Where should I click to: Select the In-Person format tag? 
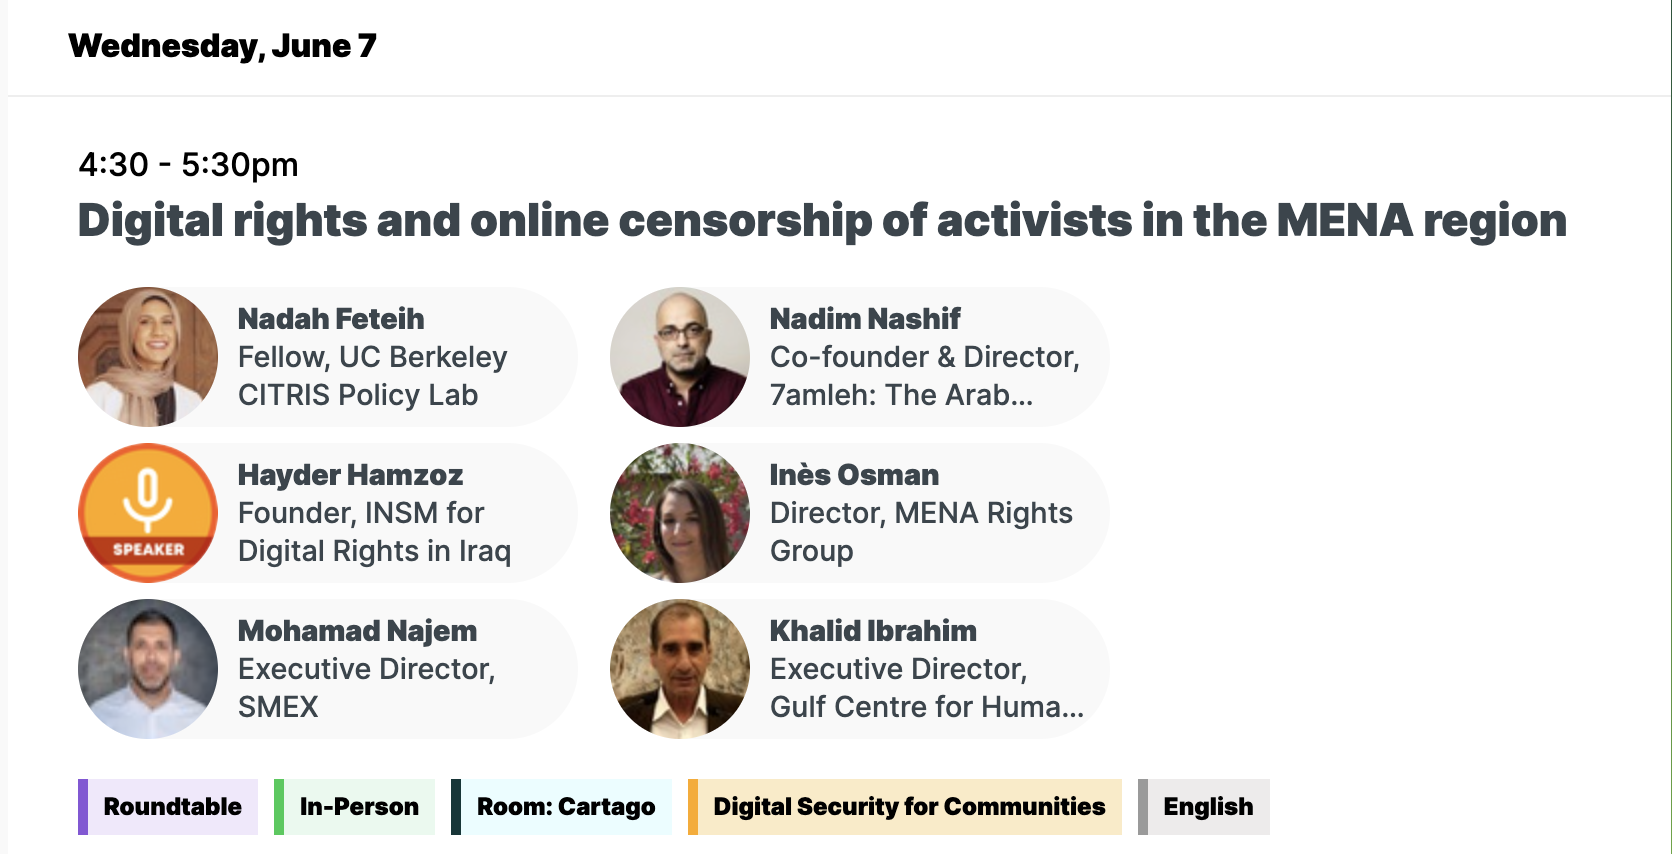(x=359, y=807)
